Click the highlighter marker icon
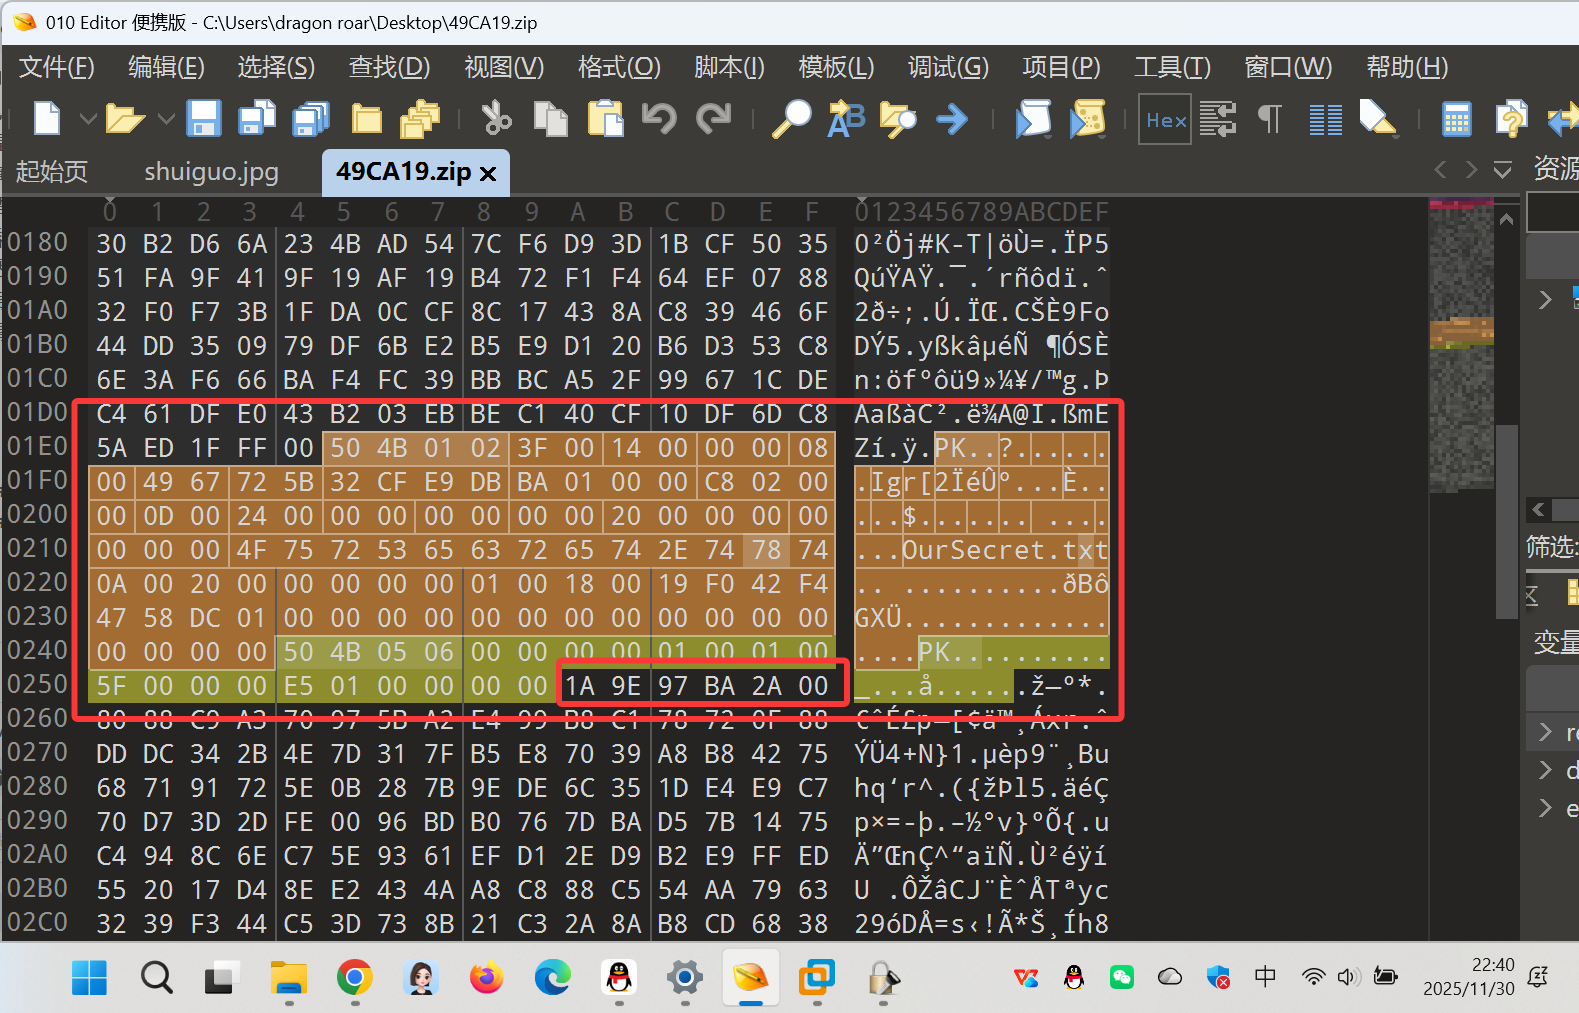Screen dimensions: 1579x1013 1378,119
